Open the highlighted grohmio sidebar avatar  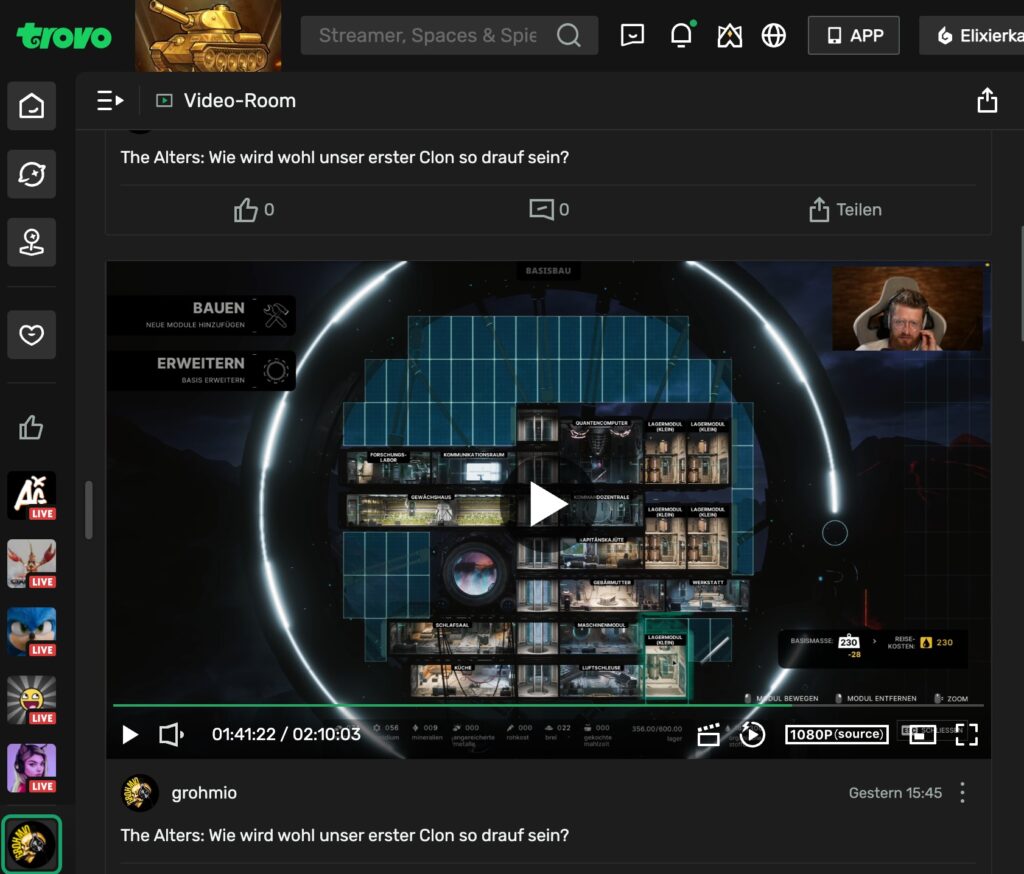tap(31, 844)
